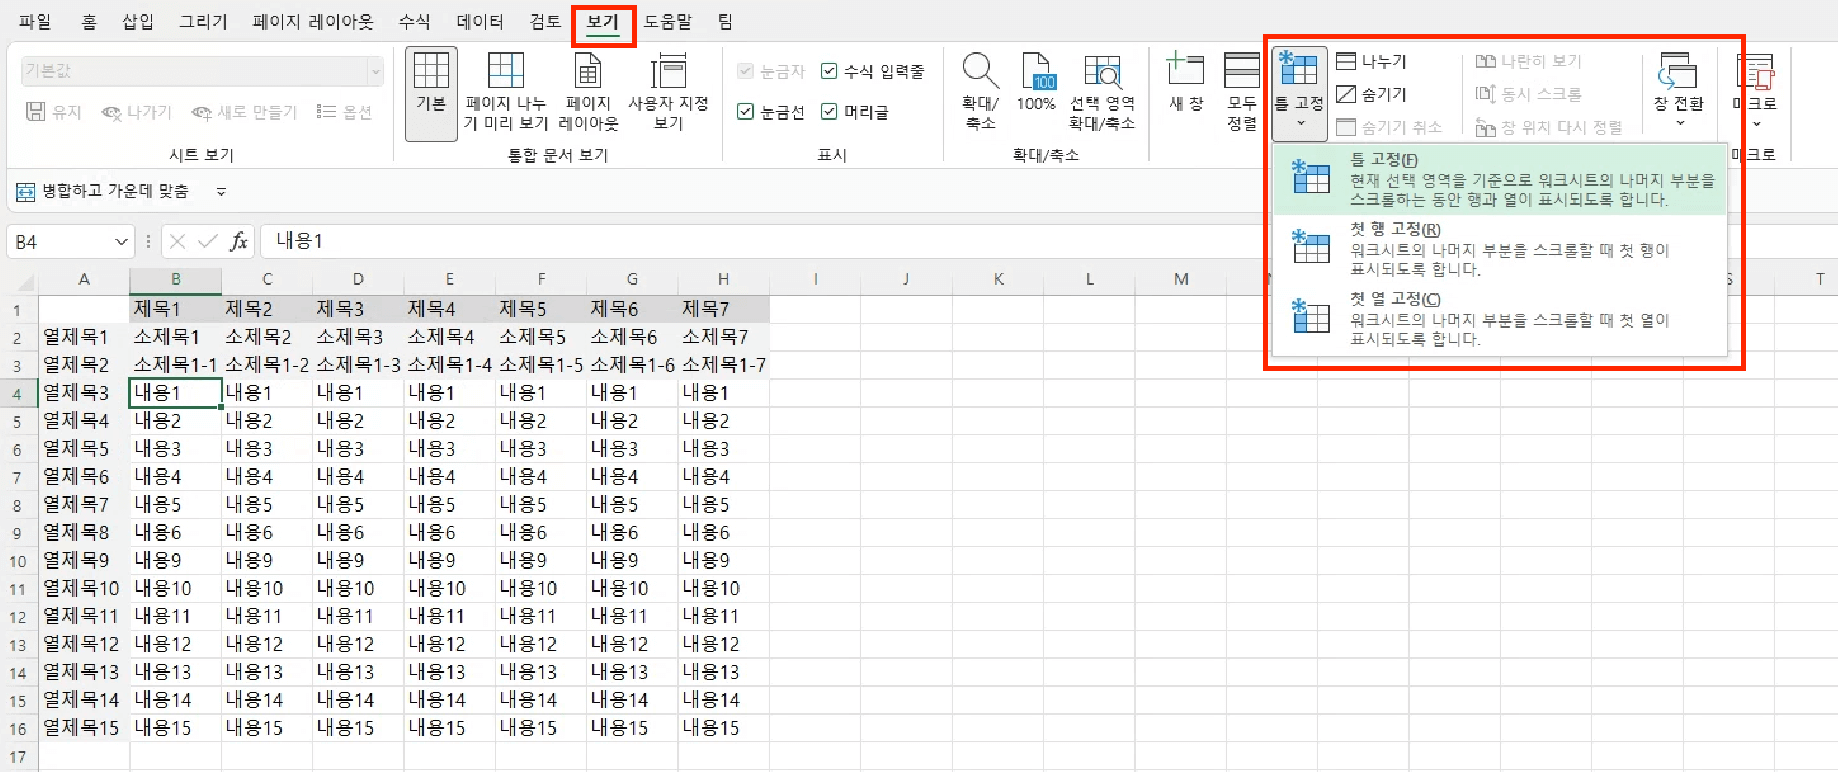
Task: Click cell containing 소제목4
Action: [x=450, y=337]
